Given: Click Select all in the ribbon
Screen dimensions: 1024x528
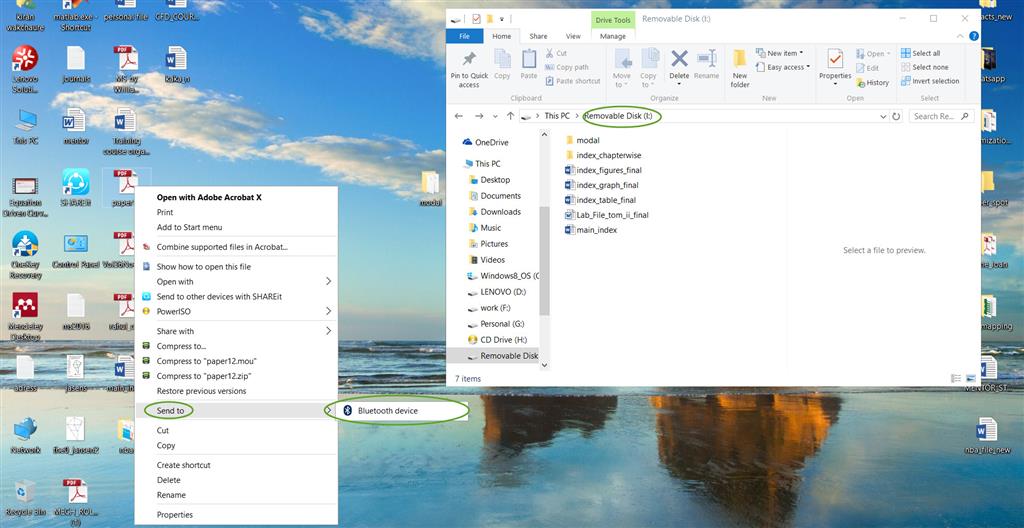Looking at the screenshot, I should pyautogui.click(x=925, y=53).
